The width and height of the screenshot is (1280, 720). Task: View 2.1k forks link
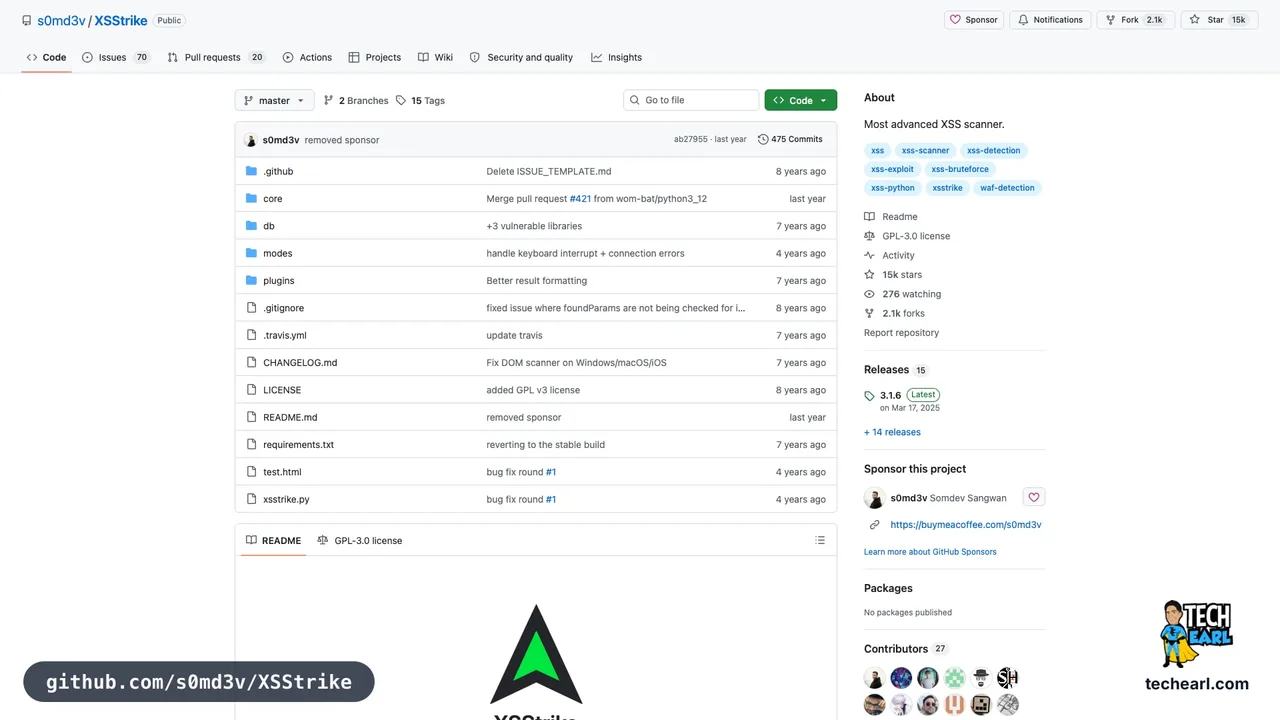895,313
